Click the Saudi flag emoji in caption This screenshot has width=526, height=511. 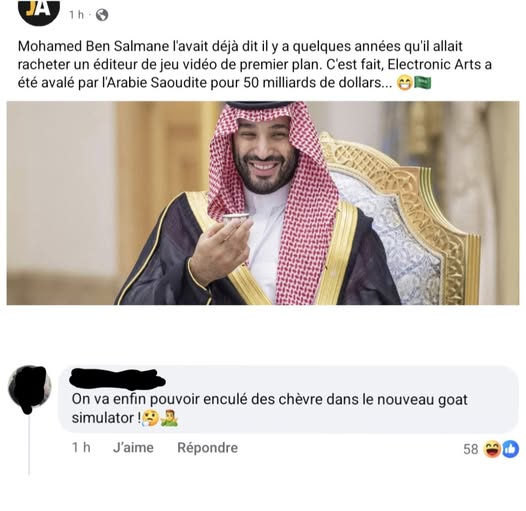click(423, 83)
